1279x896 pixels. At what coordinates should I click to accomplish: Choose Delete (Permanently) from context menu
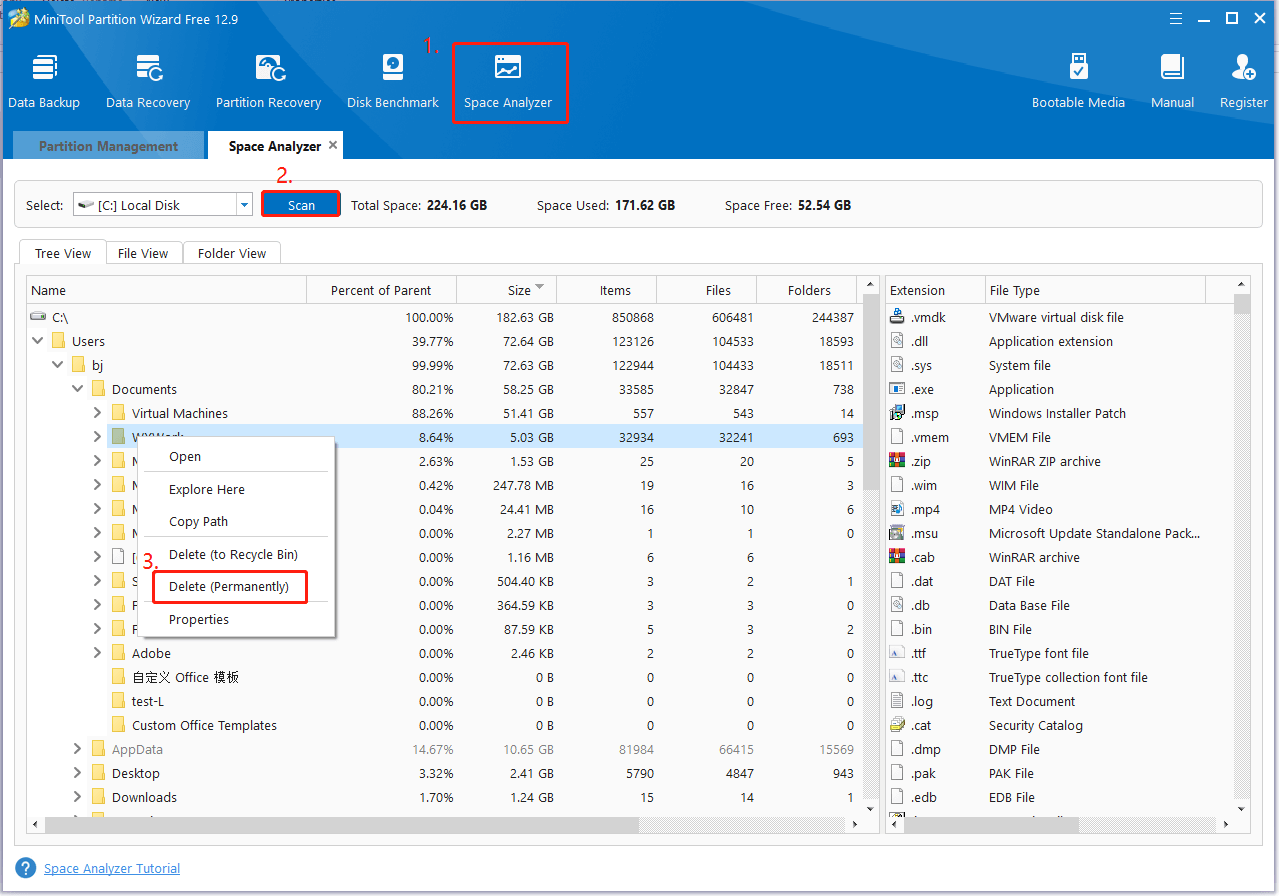pyautogui.click(x=229, y=587)
